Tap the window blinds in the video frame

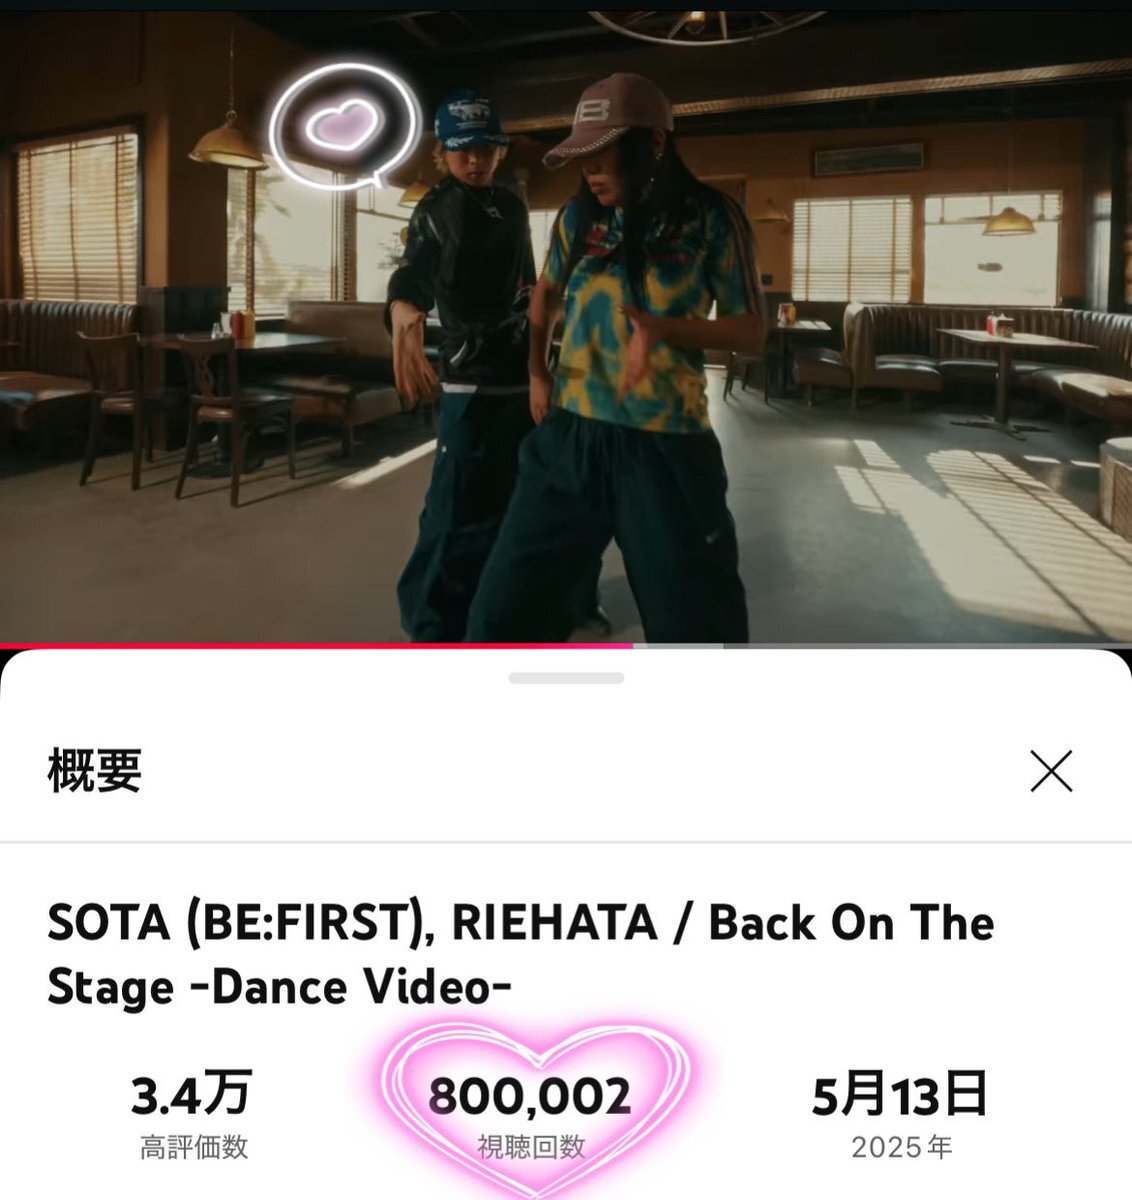77,214
